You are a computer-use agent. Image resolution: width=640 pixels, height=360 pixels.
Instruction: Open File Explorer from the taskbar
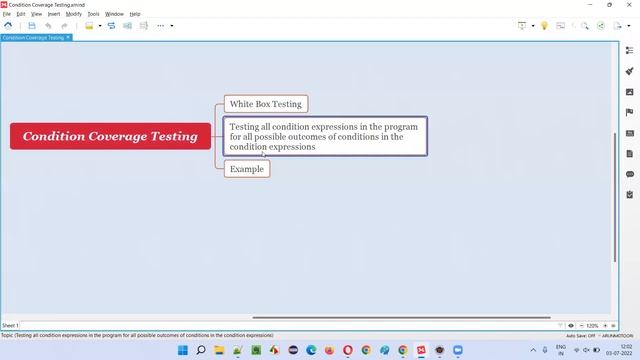pyautogui.click(x=219, y=350)
